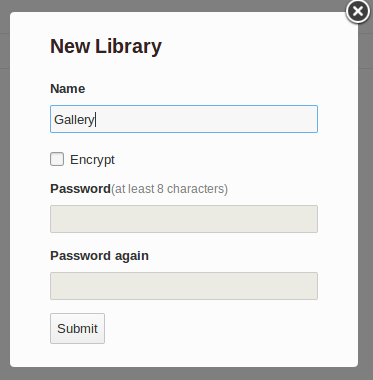
Task: Click the greyed-out first password box
Action: pyautogui.click(x=184, y=219)
